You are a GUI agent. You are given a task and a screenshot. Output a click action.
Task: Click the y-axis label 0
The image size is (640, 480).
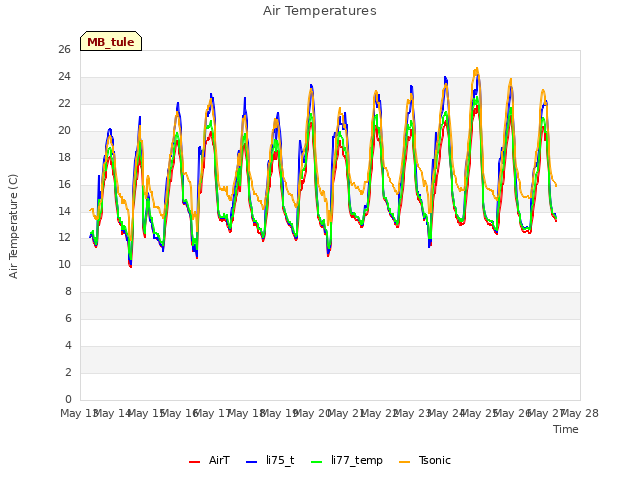(x=68, y=399)
